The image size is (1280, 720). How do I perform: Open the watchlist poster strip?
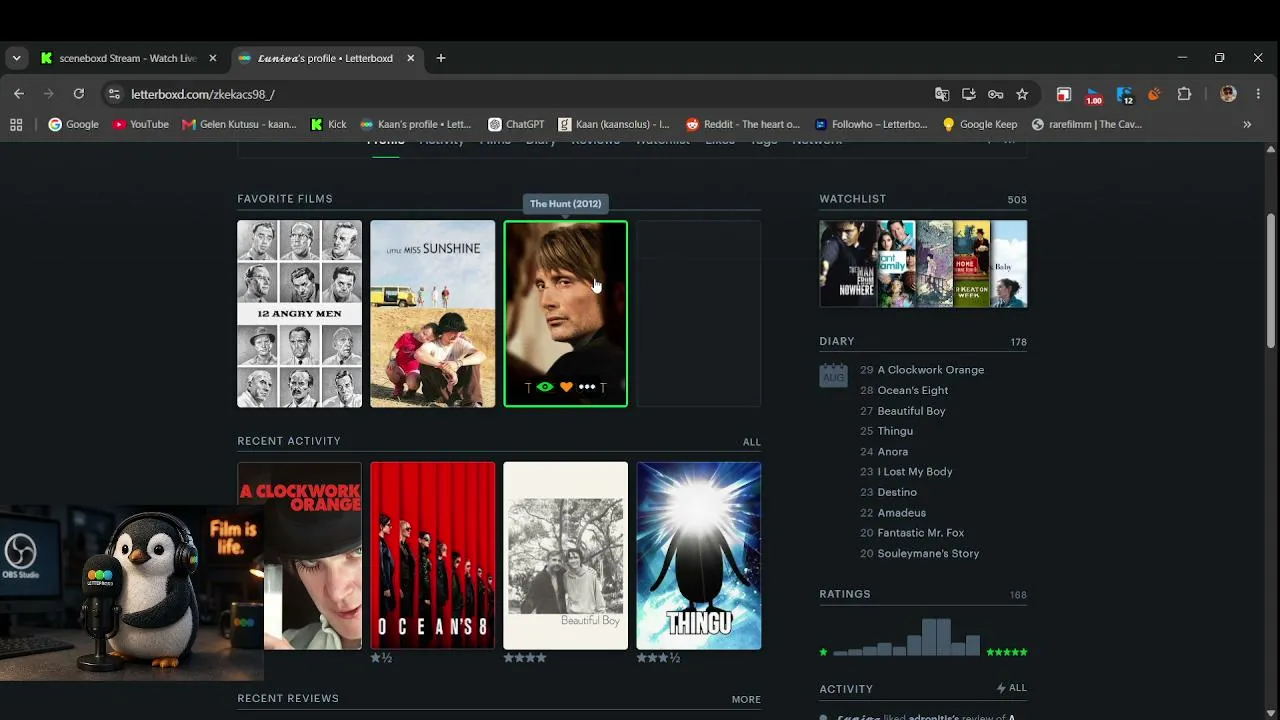pos(923,264)
